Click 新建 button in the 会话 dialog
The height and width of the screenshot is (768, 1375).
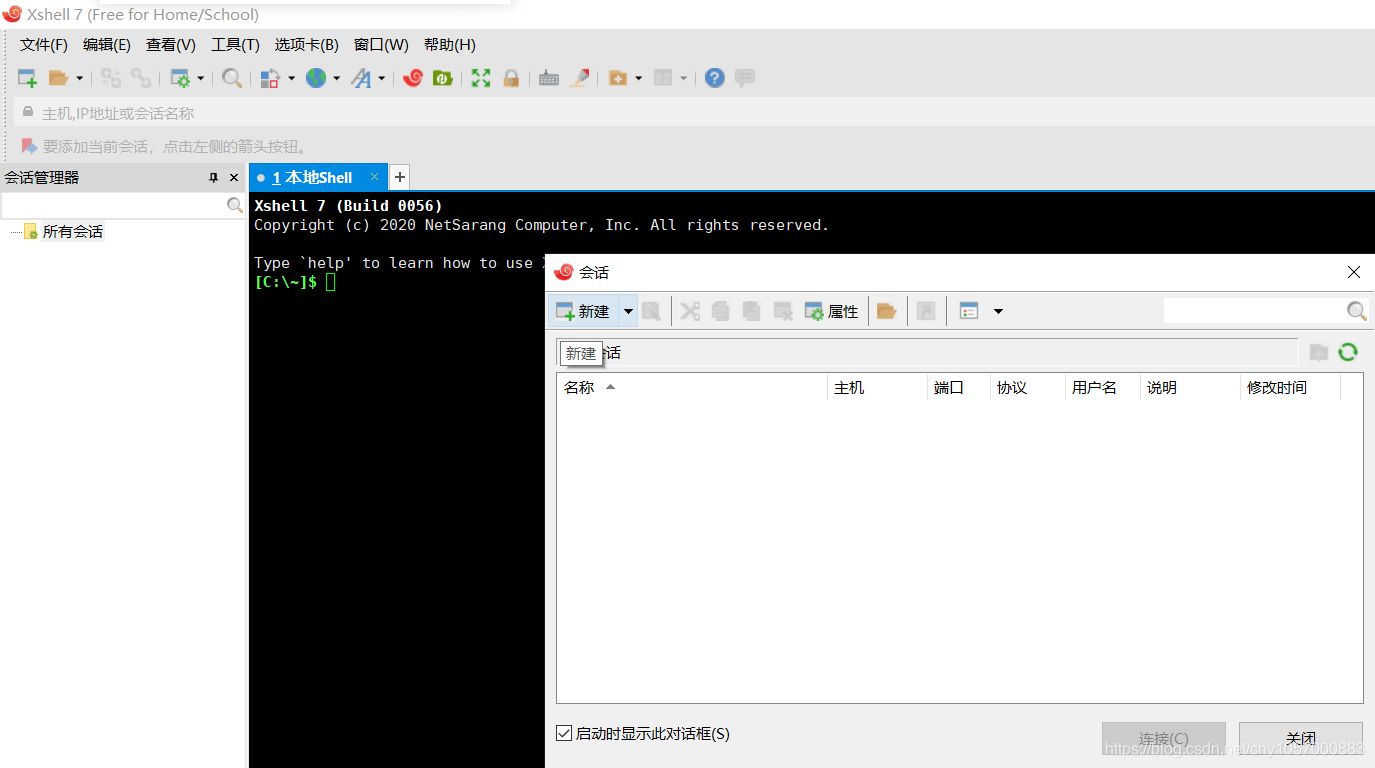(x=583, y=311)
